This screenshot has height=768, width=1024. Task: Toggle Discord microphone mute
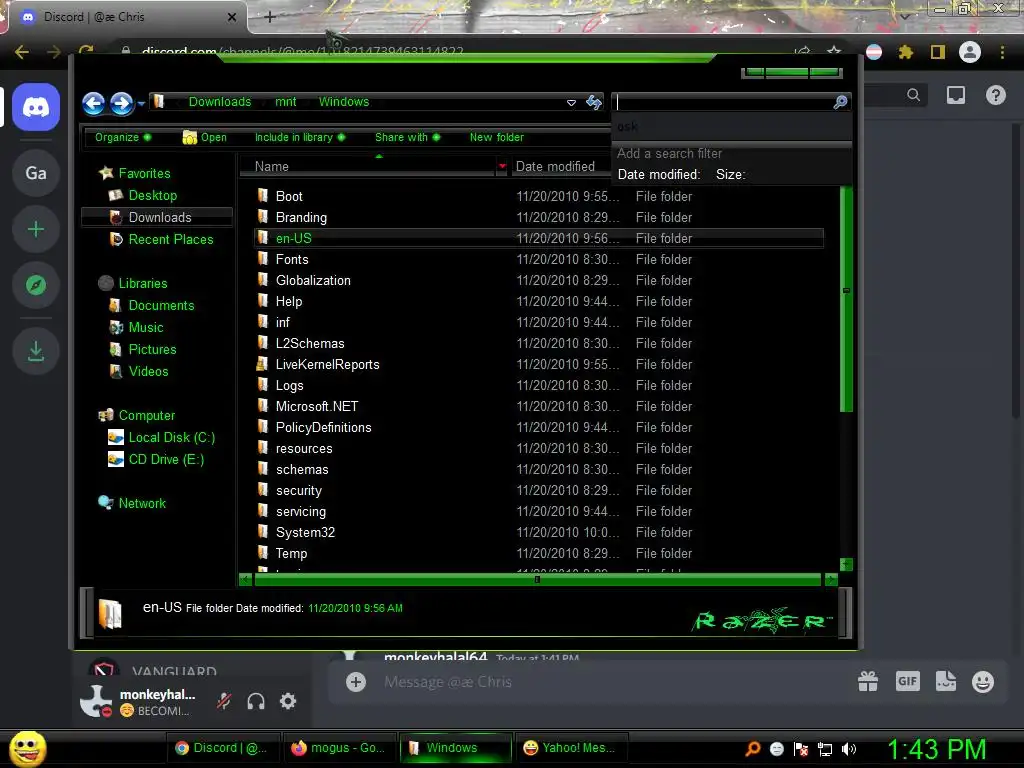coord(224,701)
